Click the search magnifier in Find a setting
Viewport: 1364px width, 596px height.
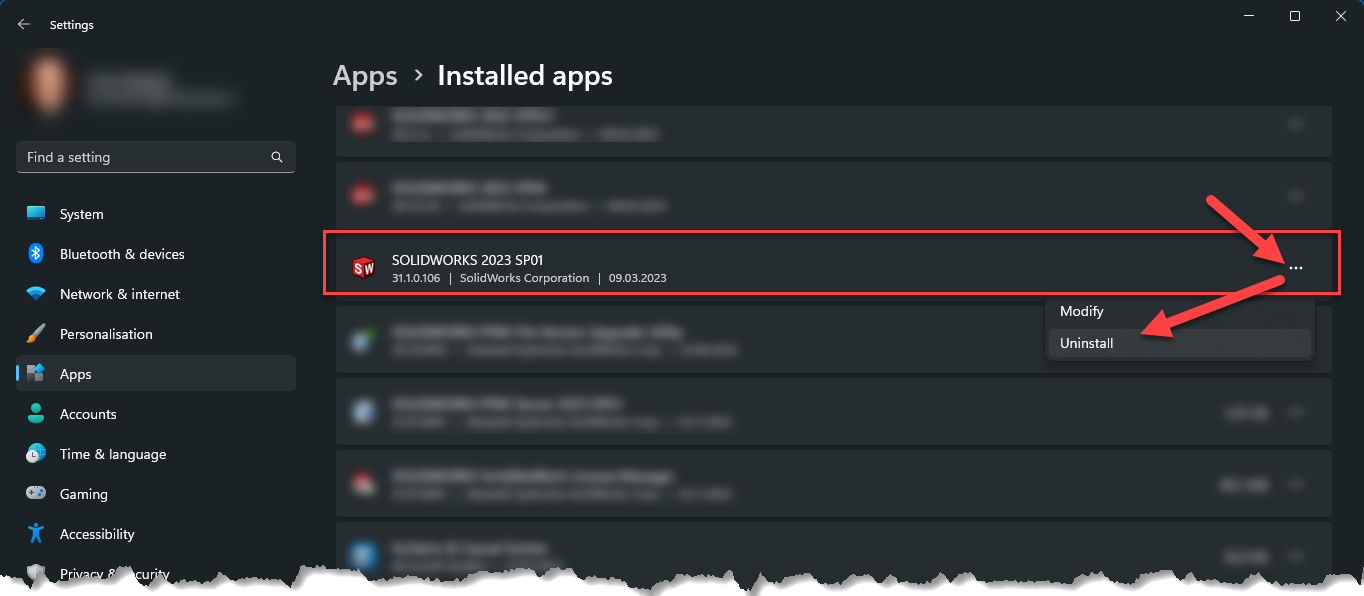pyautogui.click(x=277, y=157)
